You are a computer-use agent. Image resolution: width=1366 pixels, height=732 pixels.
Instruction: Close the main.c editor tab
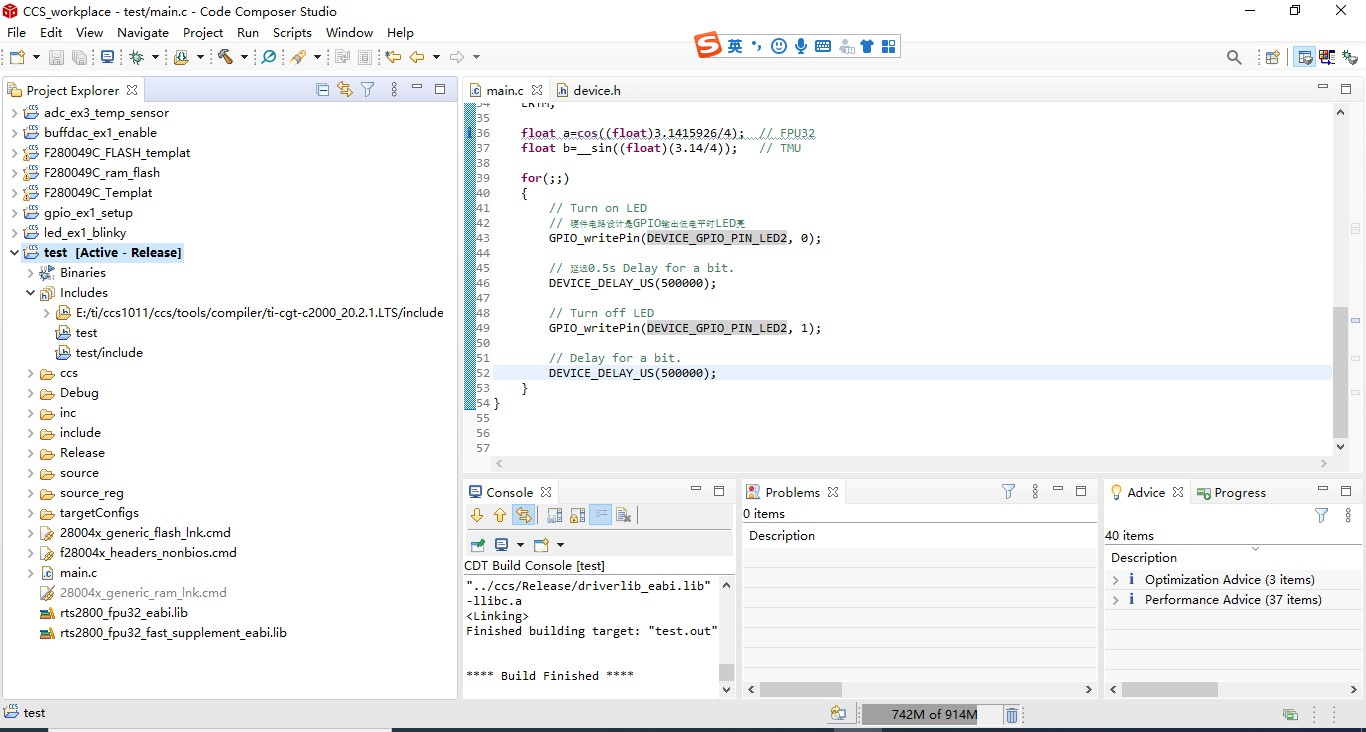tap(537, 90)
